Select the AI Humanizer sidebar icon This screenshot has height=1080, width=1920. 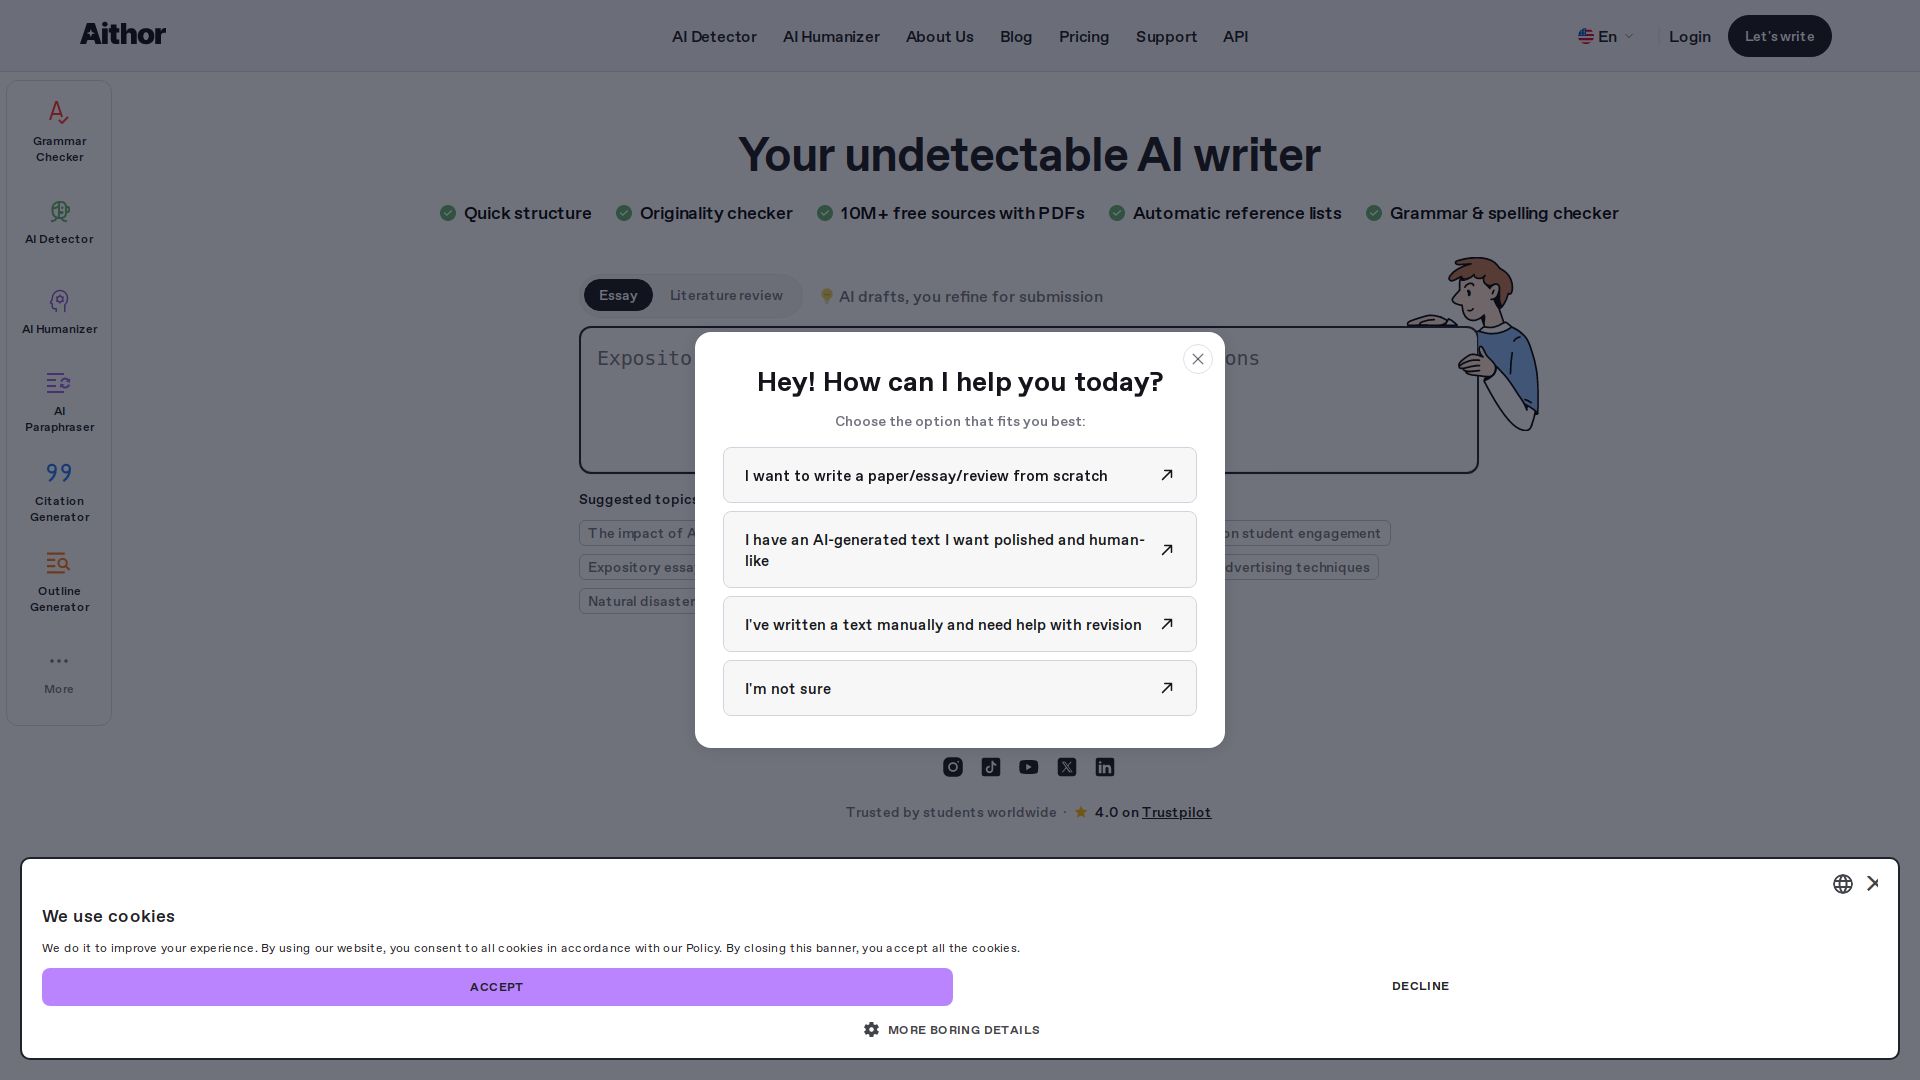point(59,312)
